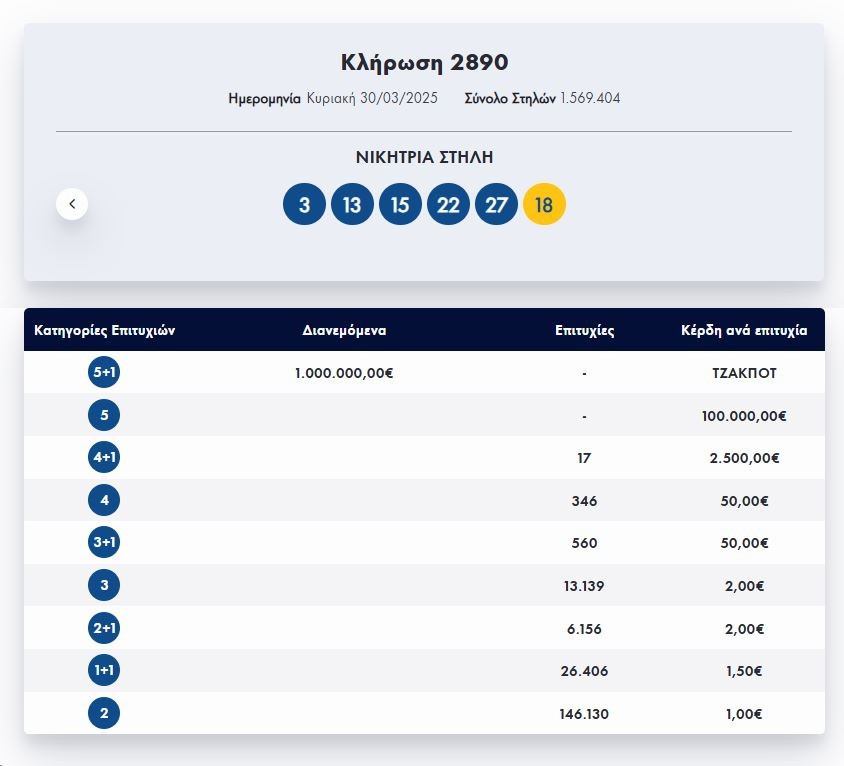Screen dimensions: 844x766
Task: Click the 4+1 category badge
Action: pyautogui.click(x=104, y=458)
